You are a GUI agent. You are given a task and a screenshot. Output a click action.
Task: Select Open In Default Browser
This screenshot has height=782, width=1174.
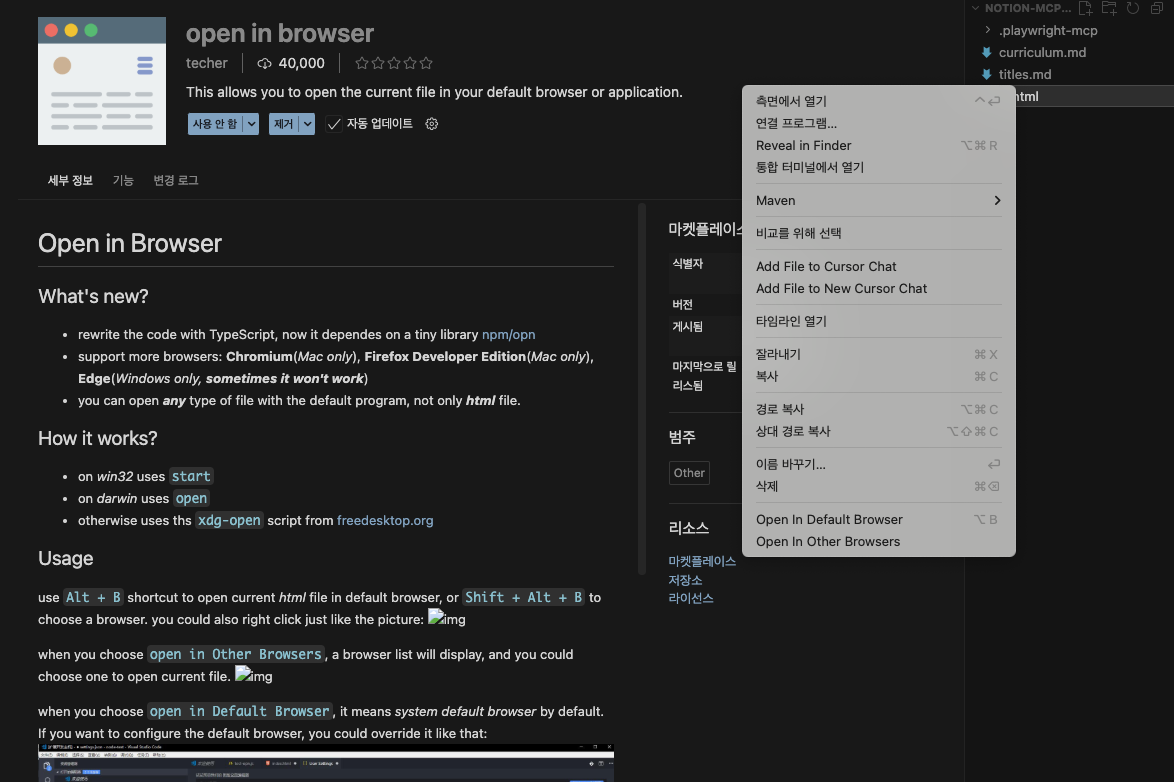pyautogui.click(x=878, y=519)
